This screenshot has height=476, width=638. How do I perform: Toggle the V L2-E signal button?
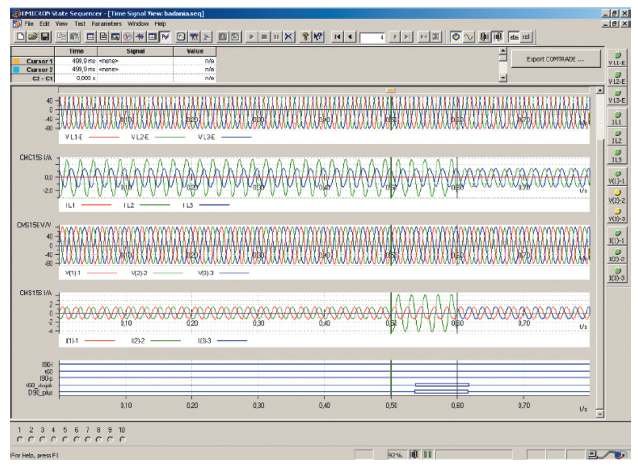pos(617,78)
